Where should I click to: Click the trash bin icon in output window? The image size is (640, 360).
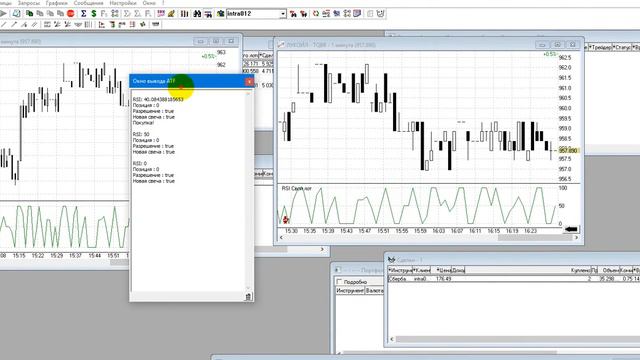248,297
